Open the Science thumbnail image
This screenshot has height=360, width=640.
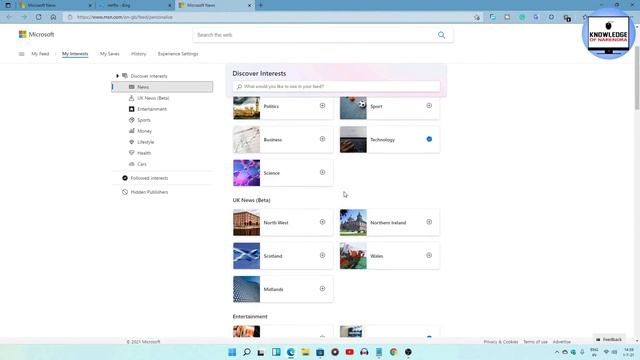(x=246, y=173)
